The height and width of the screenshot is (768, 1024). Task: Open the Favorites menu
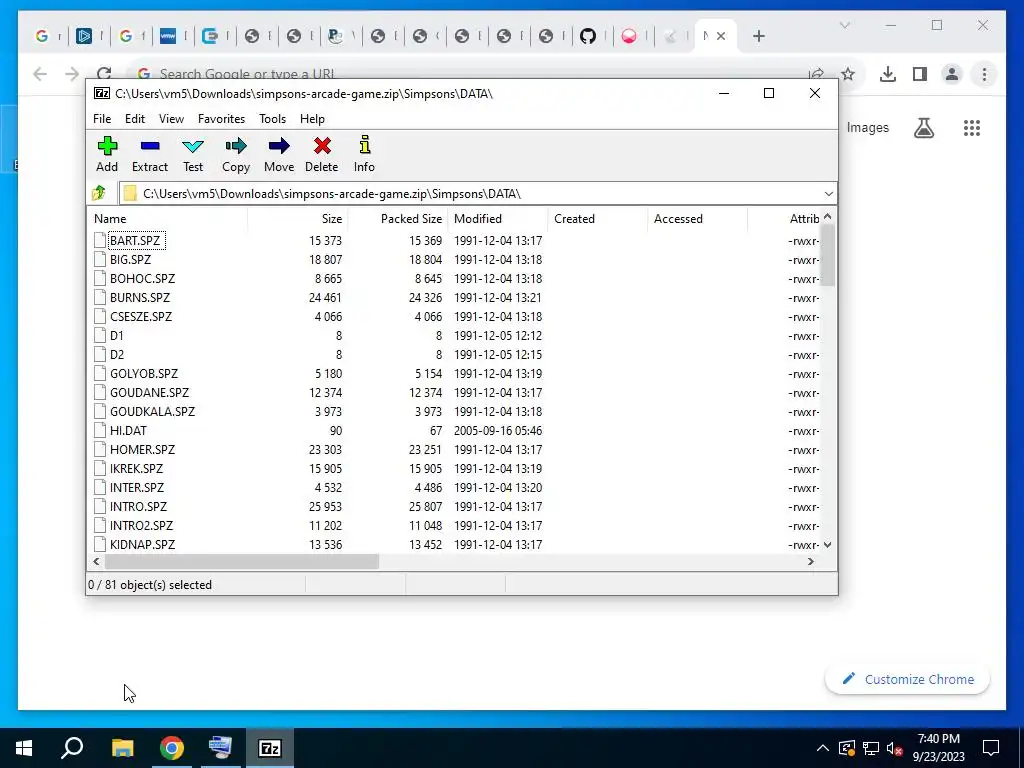[221, 119]
